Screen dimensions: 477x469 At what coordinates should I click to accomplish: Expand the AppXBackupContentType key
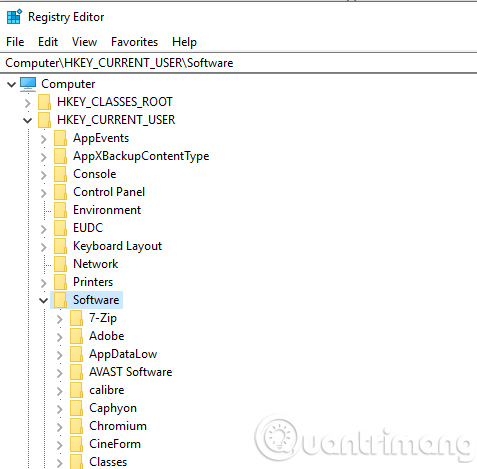coord(44,157)
